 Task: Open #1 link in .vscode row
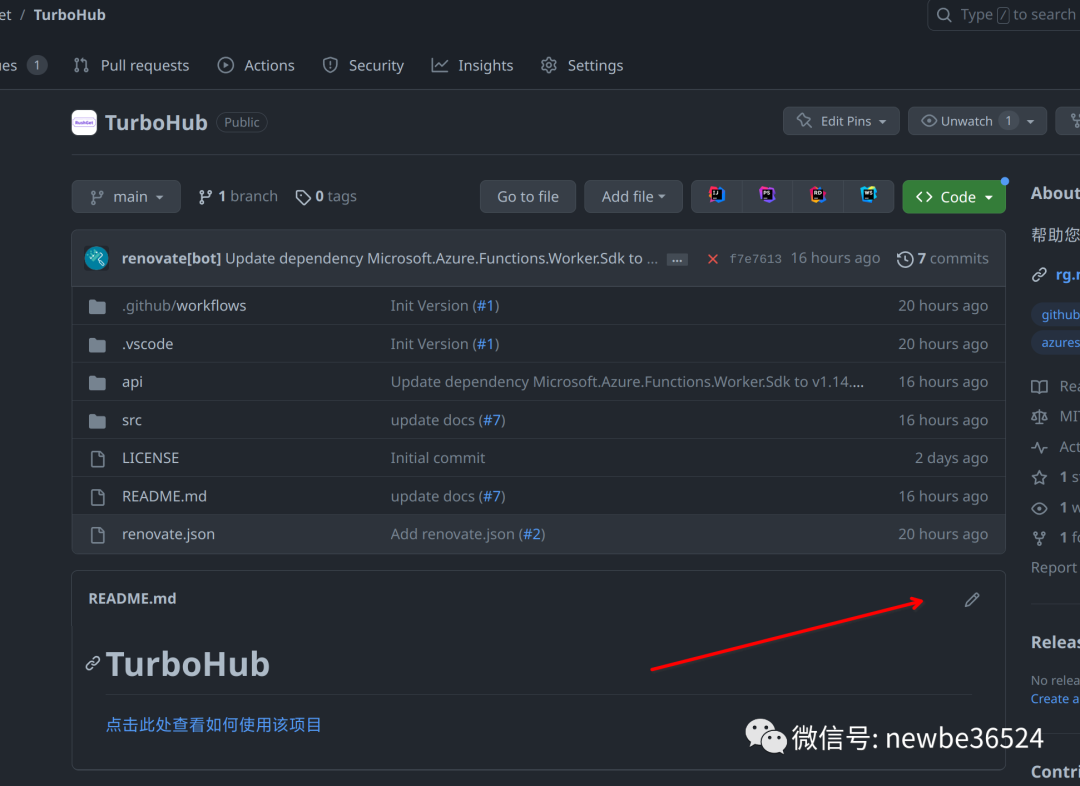[486, 344]
